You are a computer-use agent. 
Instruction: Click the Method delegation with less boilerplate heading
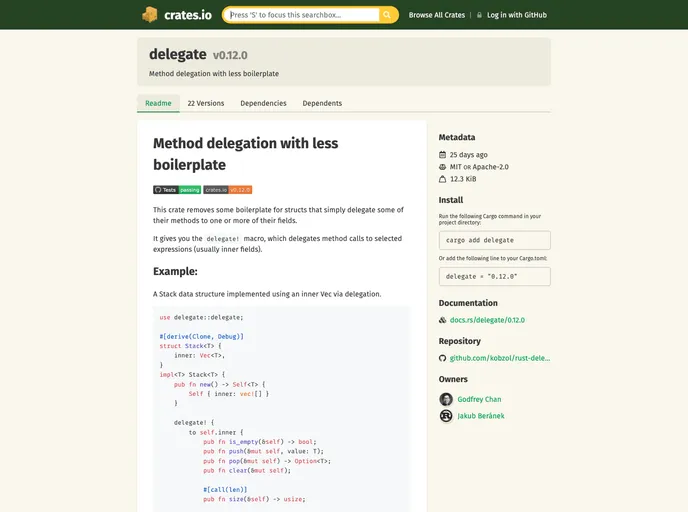pyautogui.click(x=245, y=154)
